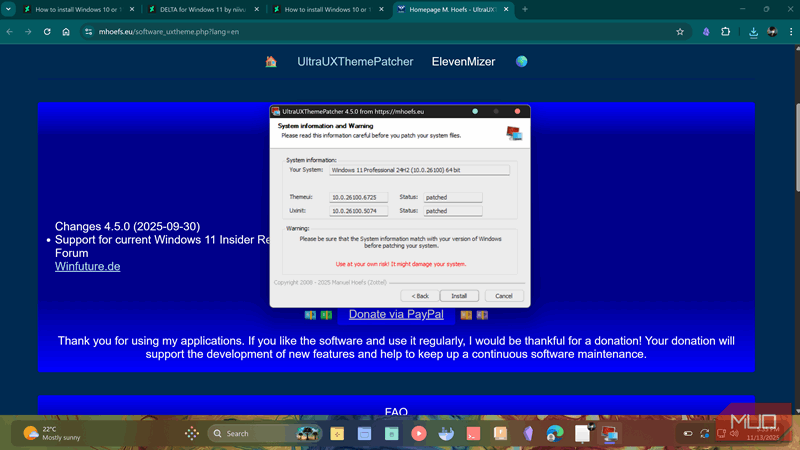The image size is (800, 450).
Task: Click the red 'Use at your own risk' warning
Action: pyautogui.click(x=401, y=264)
